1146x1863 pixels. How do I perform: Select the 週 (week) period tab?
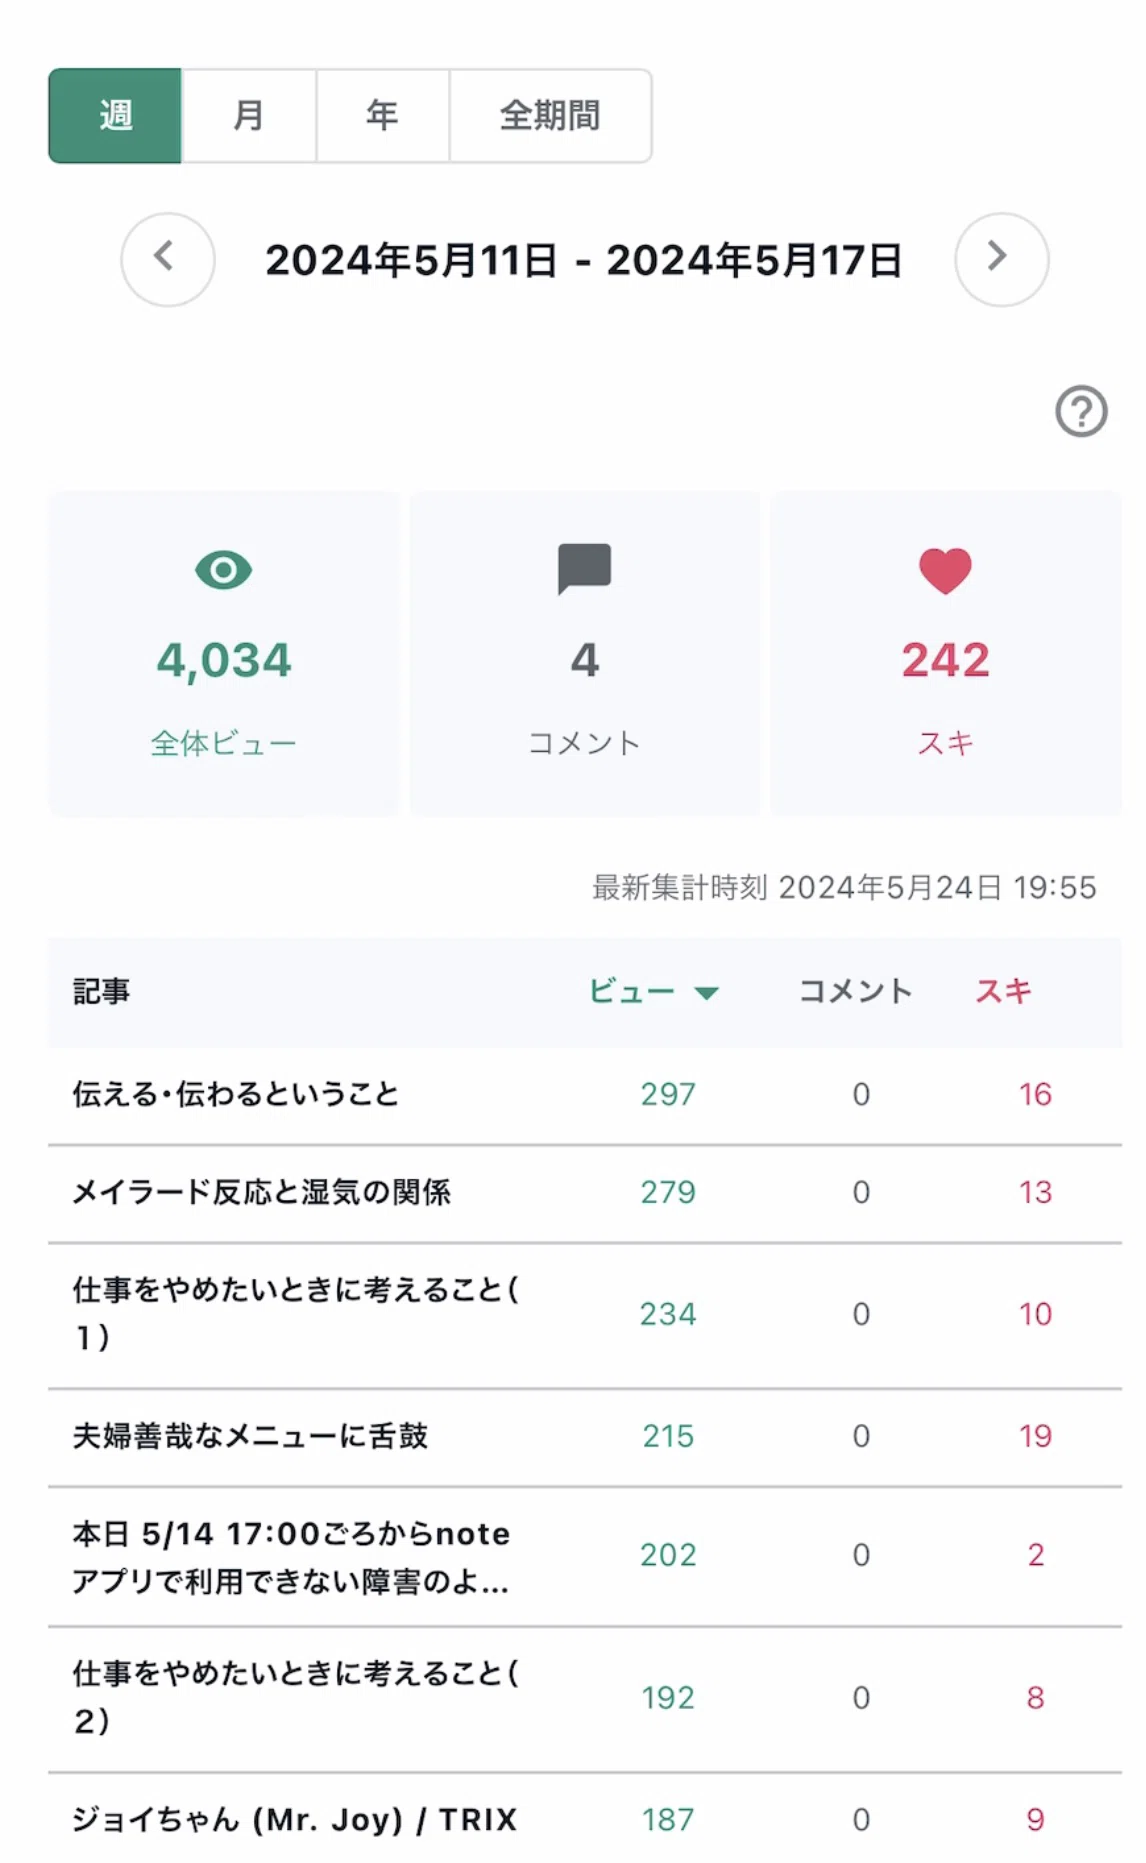coord(115,116)
